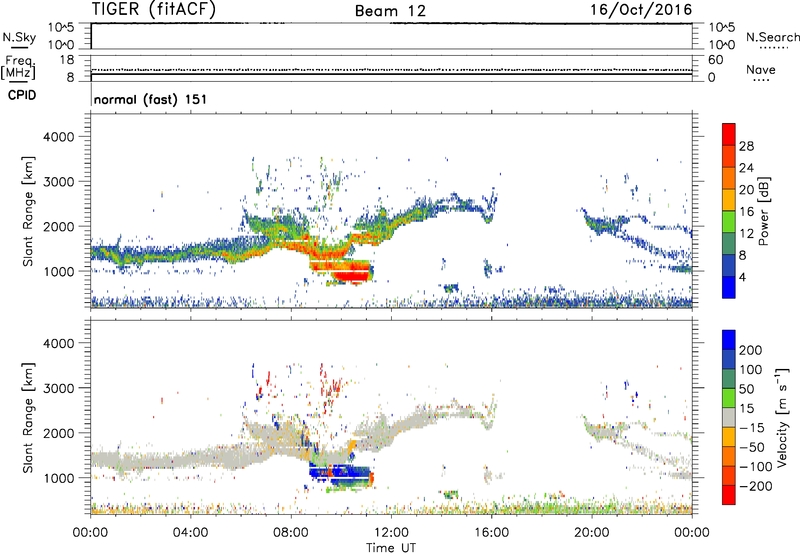This screenshot has width=800, height=554.
Task: Click the '-15' tick on Velocity color bar
Action: click(x=752, y=428)
